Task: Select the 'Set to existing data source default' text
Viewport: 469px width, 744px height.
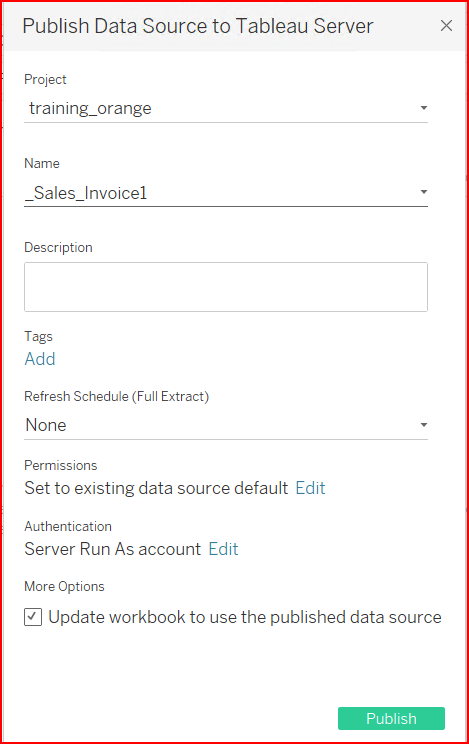Action: click(156, 488)
